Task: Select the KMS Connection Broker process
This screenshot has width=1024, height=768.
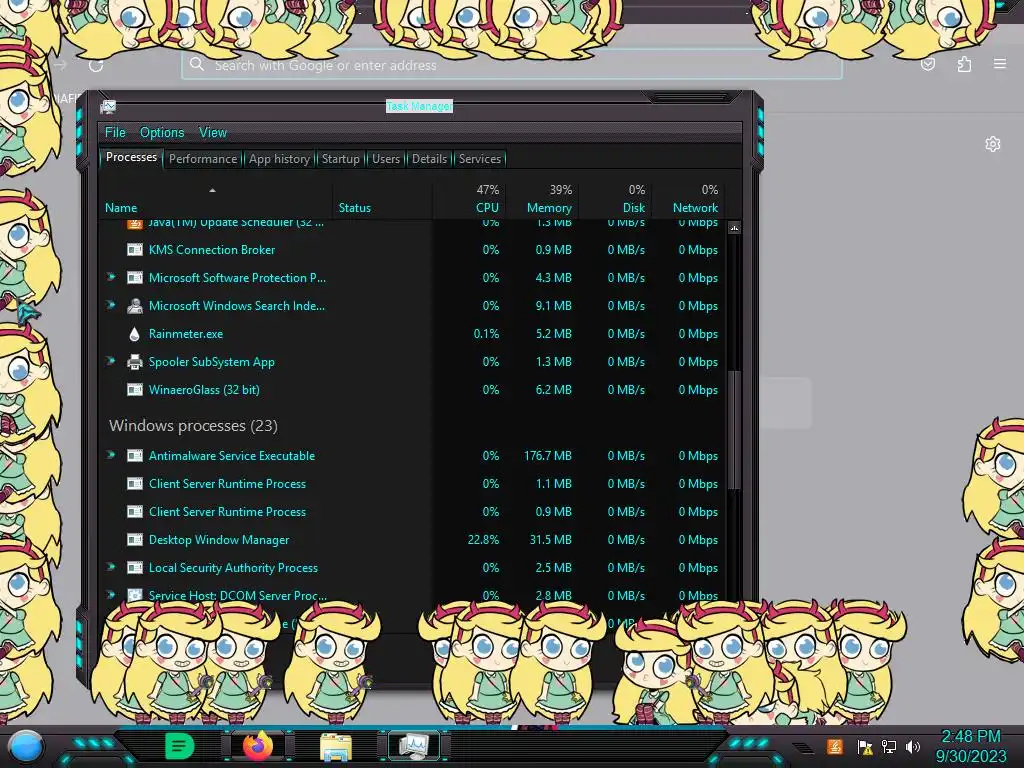Action: click(411, 249)
